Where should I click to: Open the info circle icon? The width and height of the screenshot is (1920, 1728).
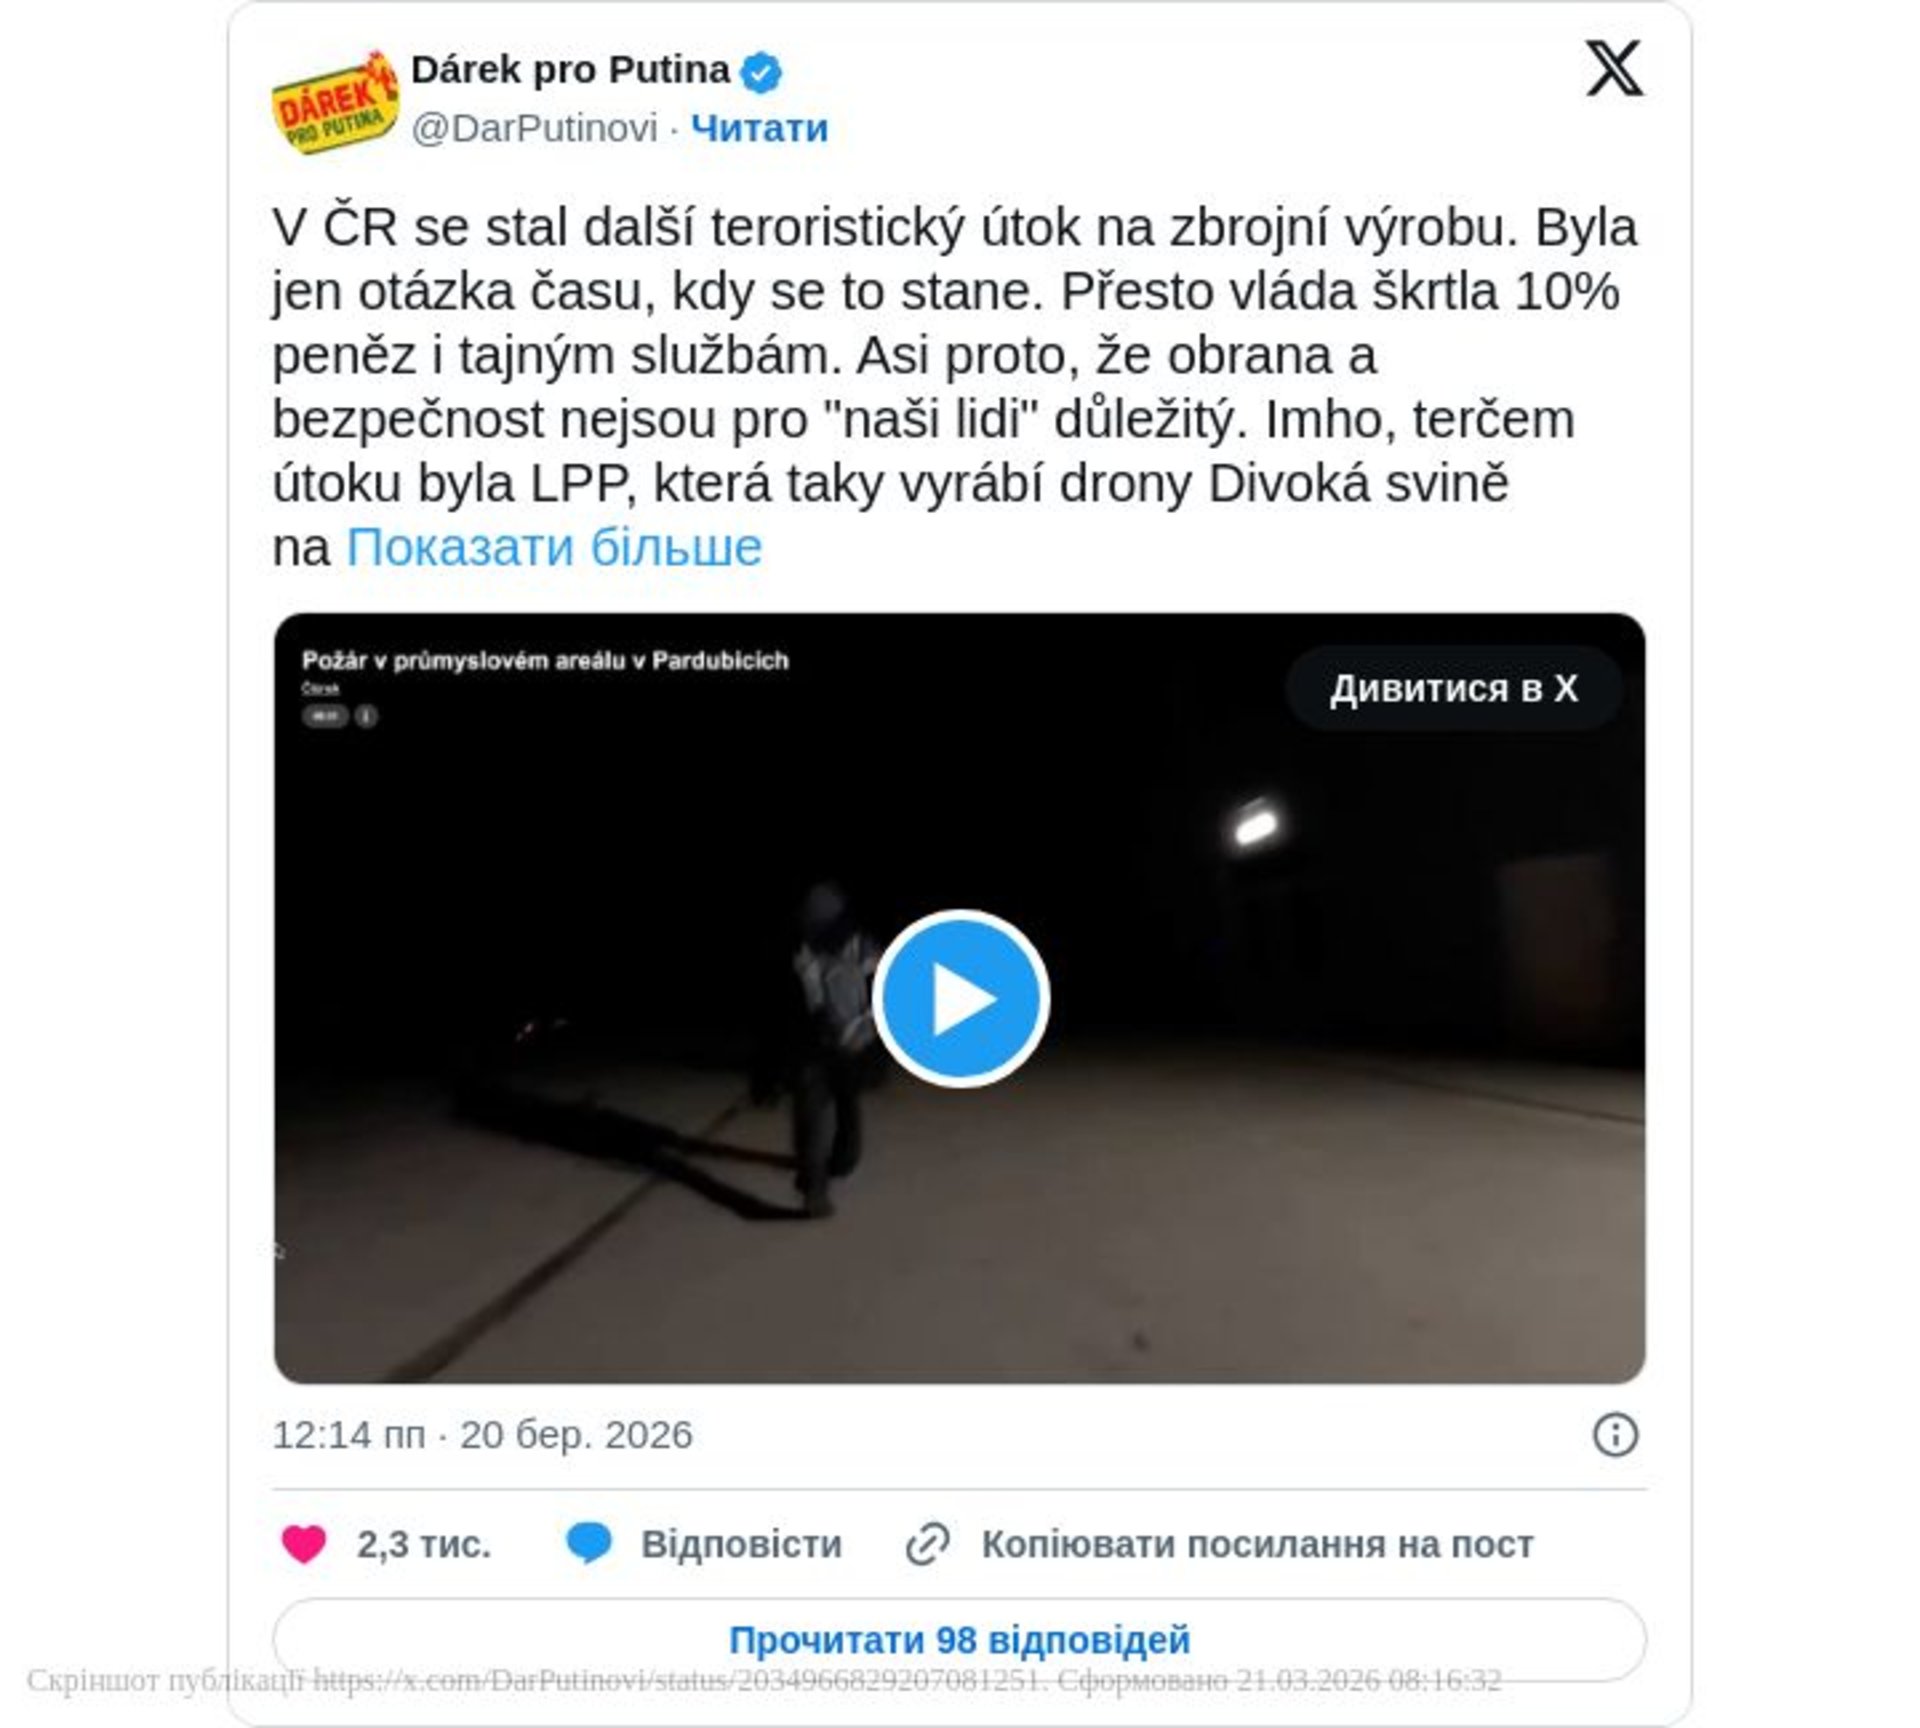1615,1435
